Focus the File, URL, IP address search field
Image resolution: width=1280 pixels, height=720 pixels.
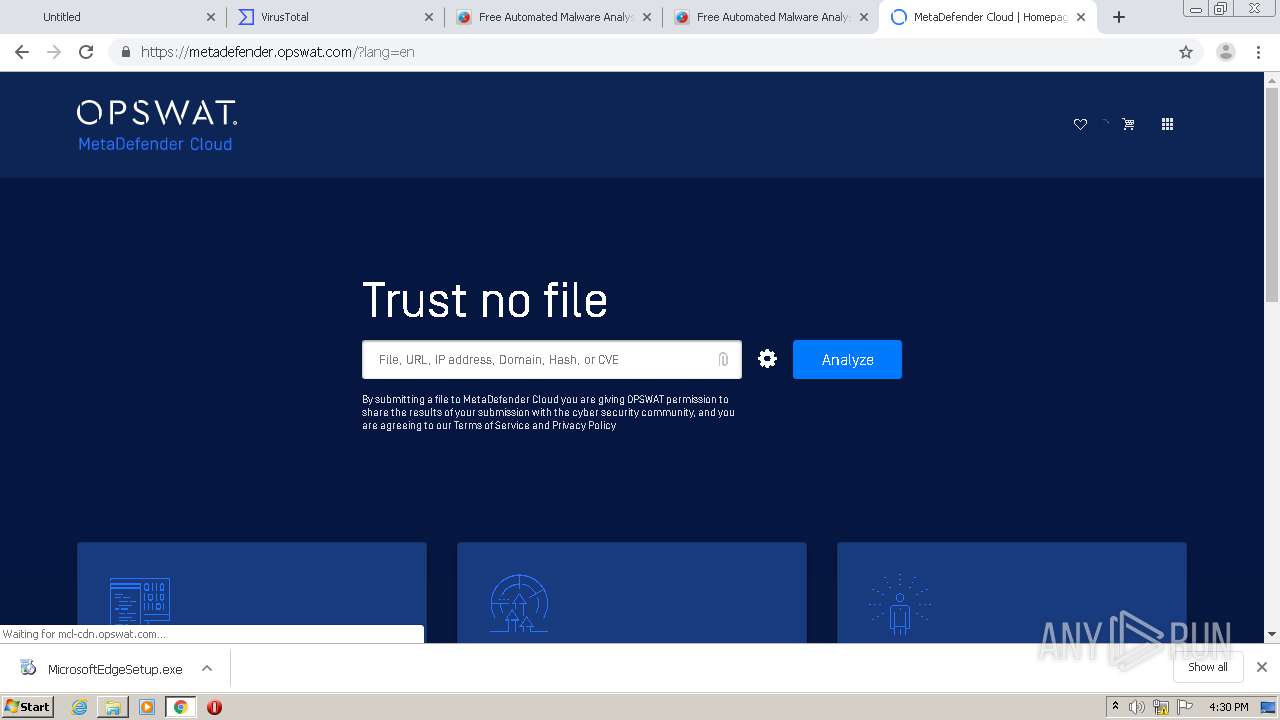coord(552,359)
